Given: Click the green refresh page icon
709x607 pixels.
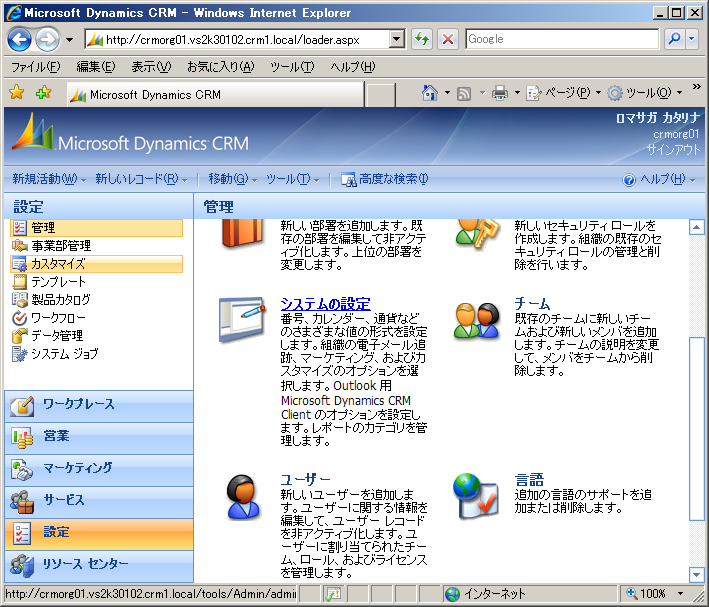Looking at the screenshot, I should (x=421, y=40).
